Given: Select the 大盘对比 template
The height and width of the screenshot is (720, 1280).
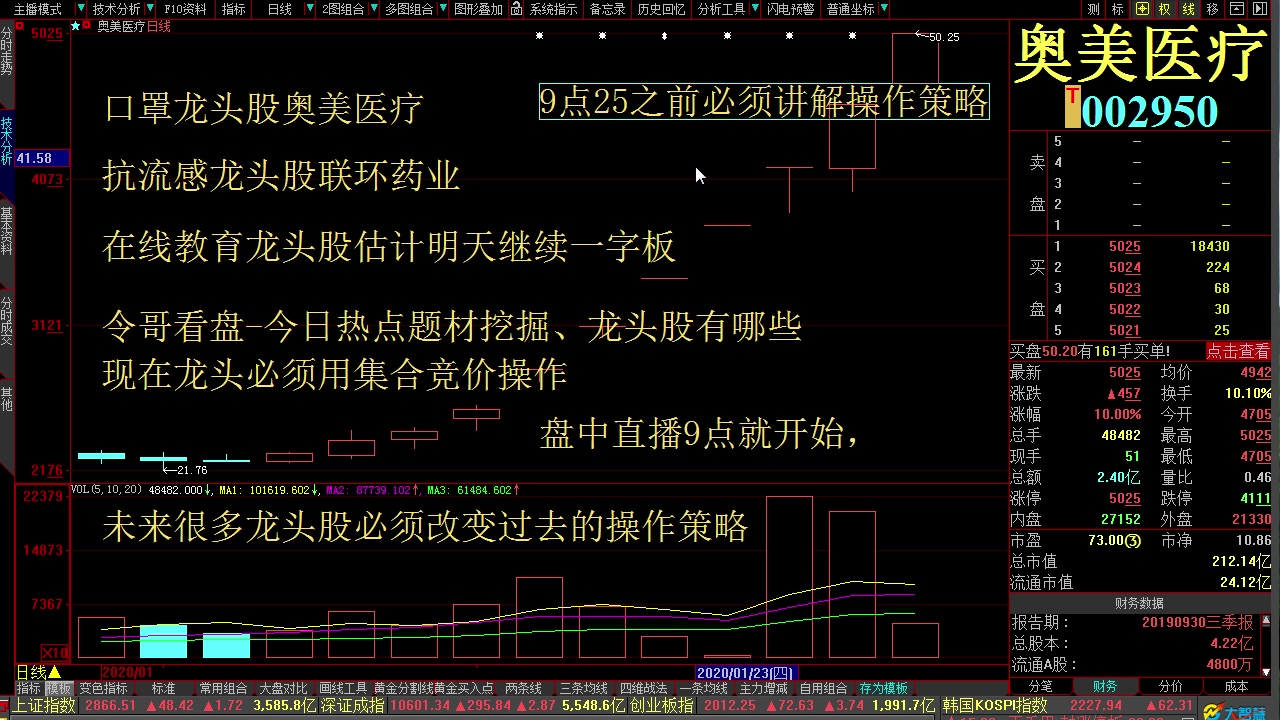Looking at the screenshot, I should [x=283, y=688].
